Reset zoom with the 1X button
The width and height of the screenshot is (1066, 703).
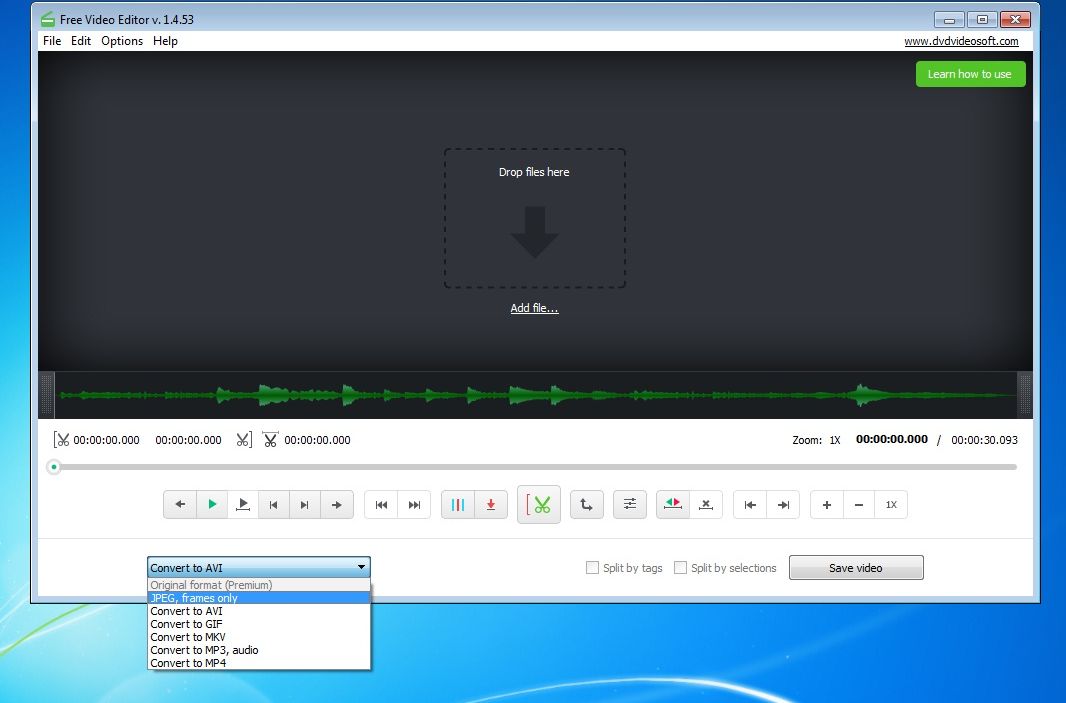tap(891, 504)
